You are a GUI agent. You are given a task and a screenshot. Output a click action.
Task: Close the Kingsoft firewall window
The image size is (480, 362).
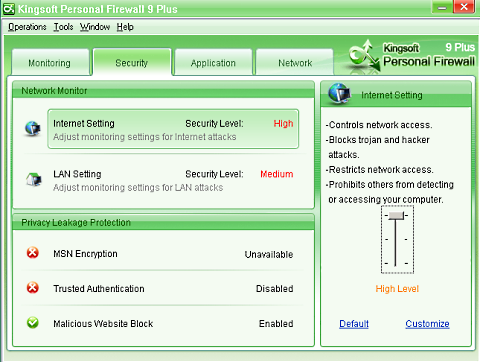click(464, 7)
